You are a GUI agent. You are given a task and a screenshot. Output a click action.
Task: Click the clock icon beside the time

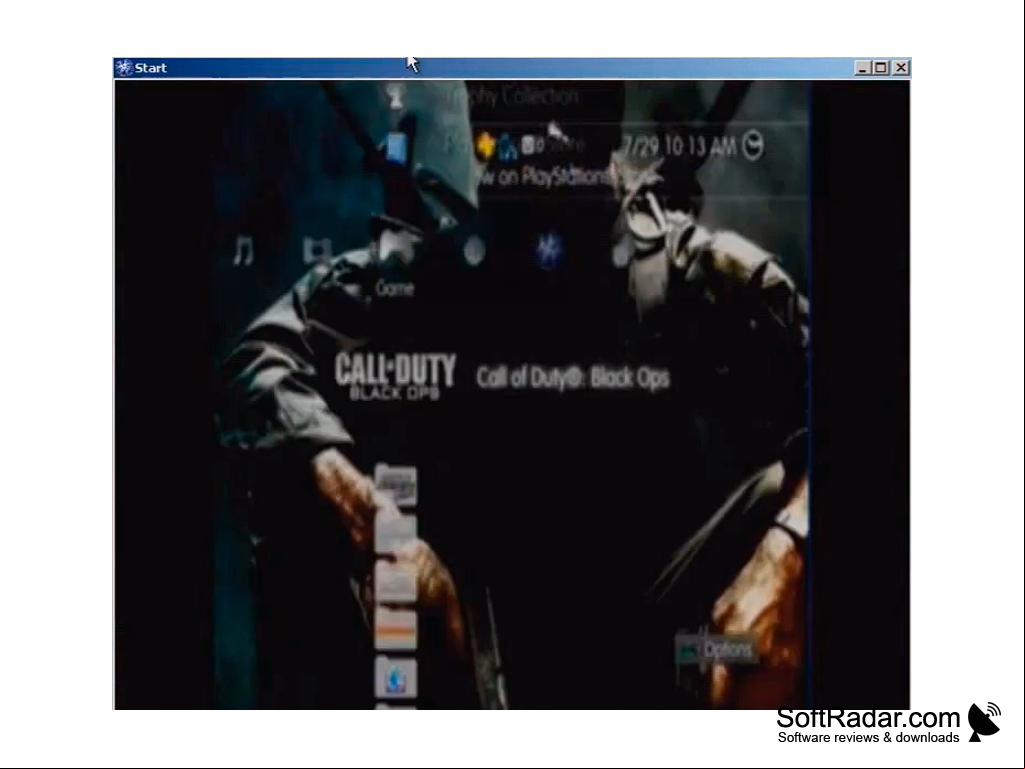pyautogui.click(x=754, y=146)
